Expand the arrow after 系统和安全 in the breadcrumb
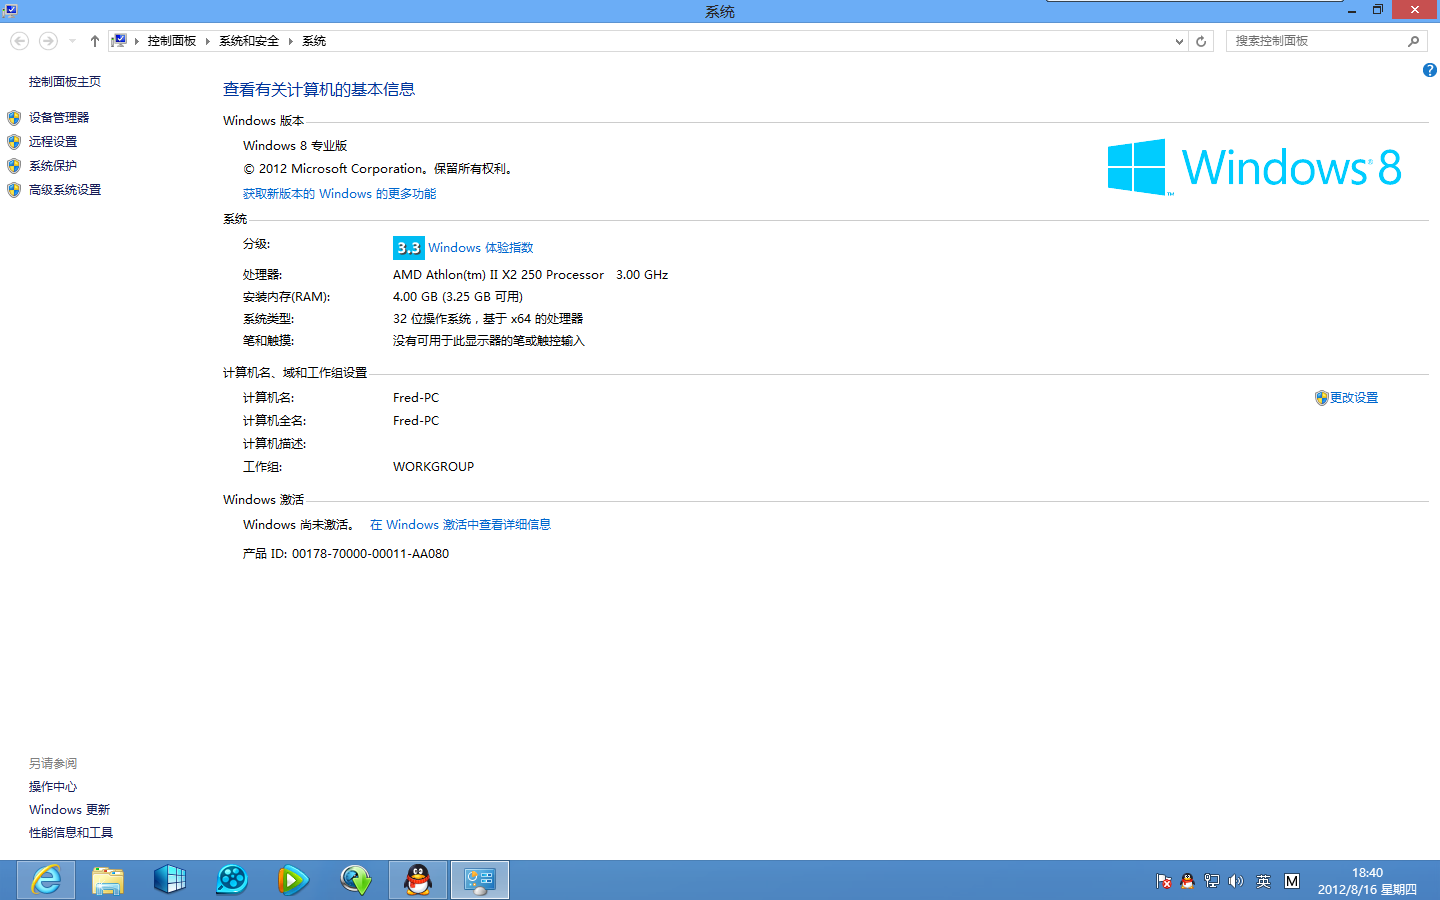The image size is (1440, 900). (291, 41)
